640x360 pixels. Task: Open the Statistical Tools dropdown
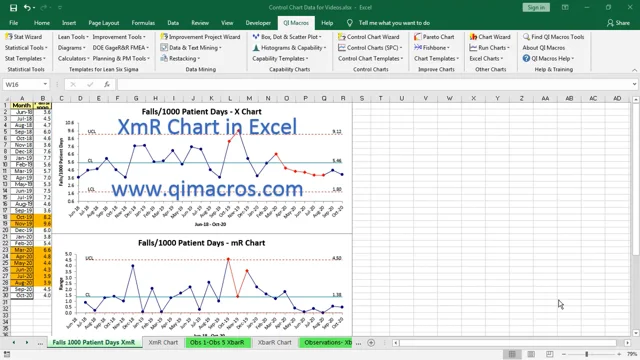click(x=26, y=48)
